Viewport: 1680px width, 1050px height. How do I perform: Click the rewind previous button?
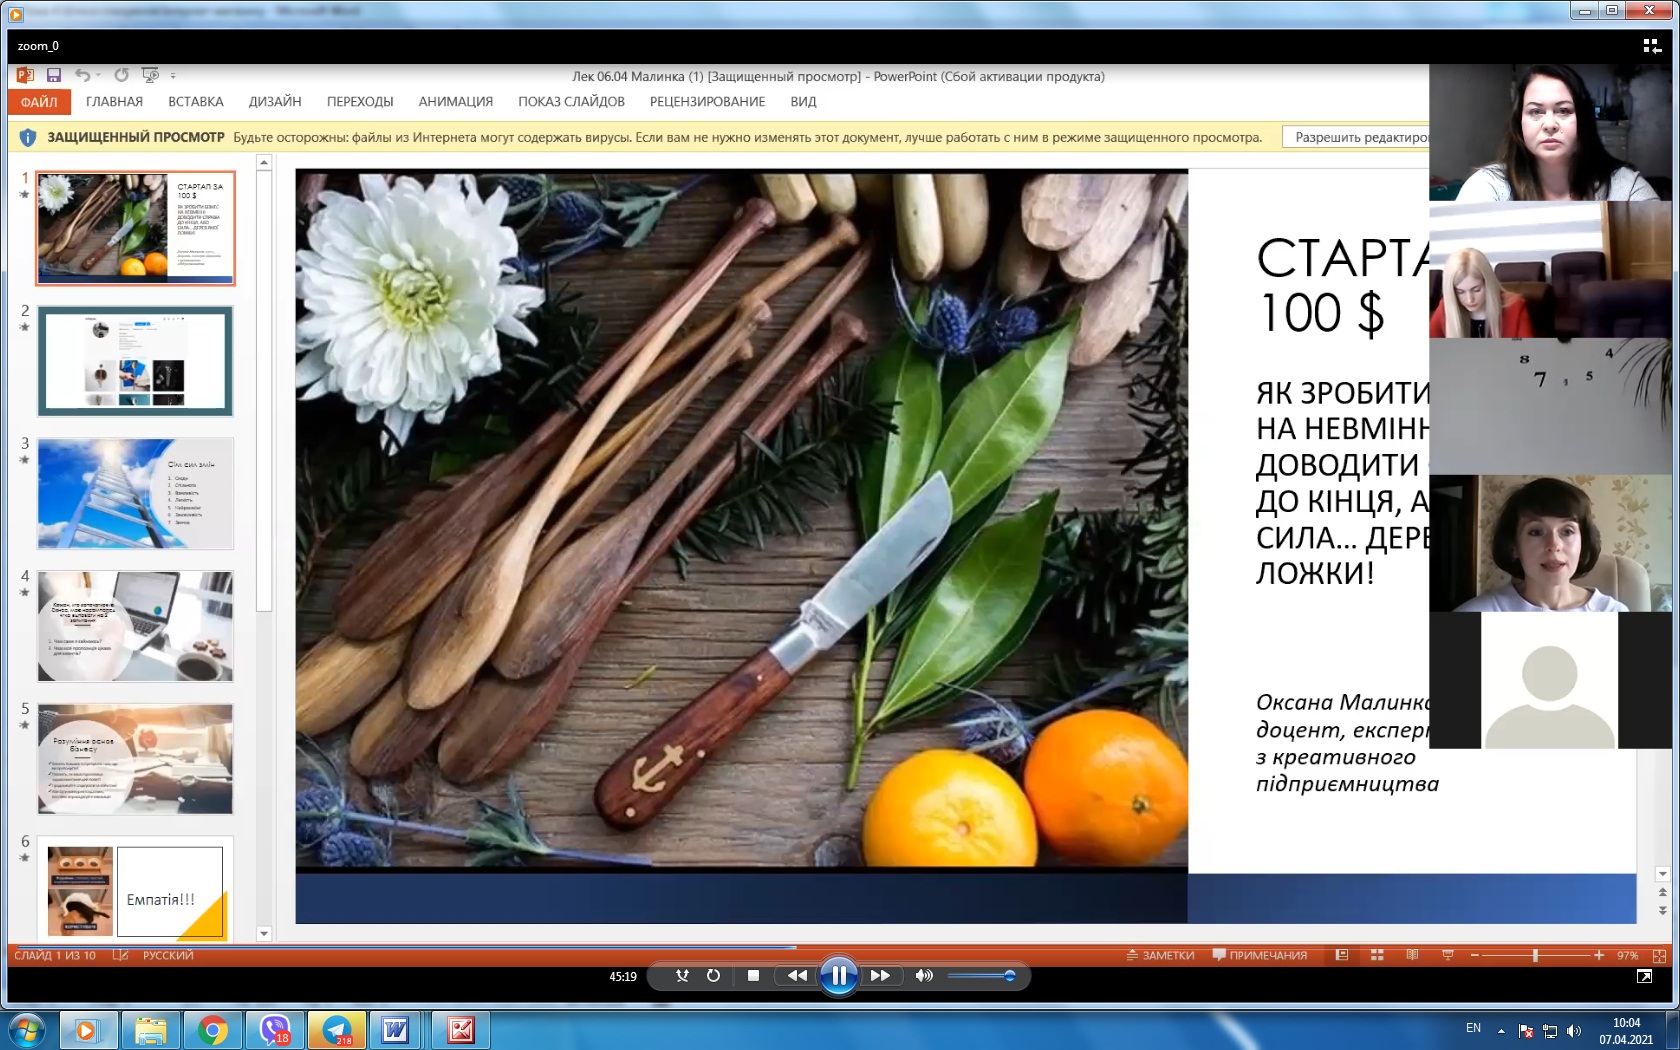796,976
